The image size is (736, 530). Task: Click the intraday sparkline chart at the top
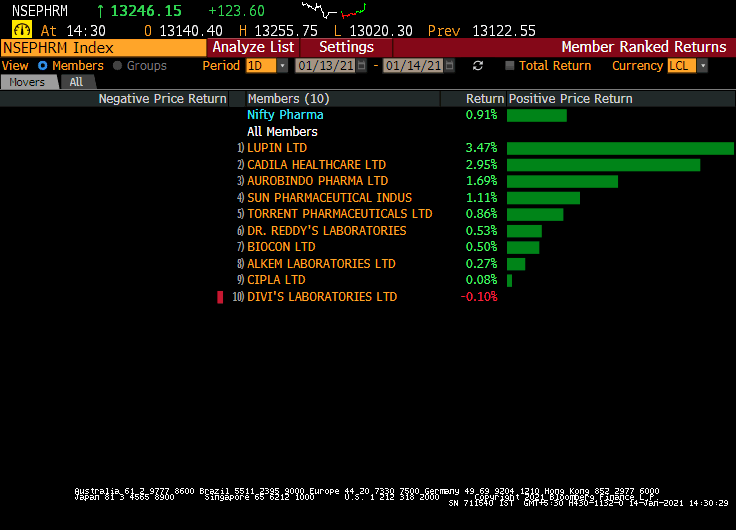[x=333, y=11]
